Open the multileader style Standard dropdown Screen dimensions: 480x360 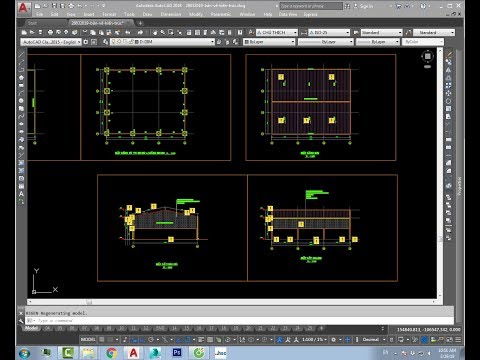coord(434,32)
